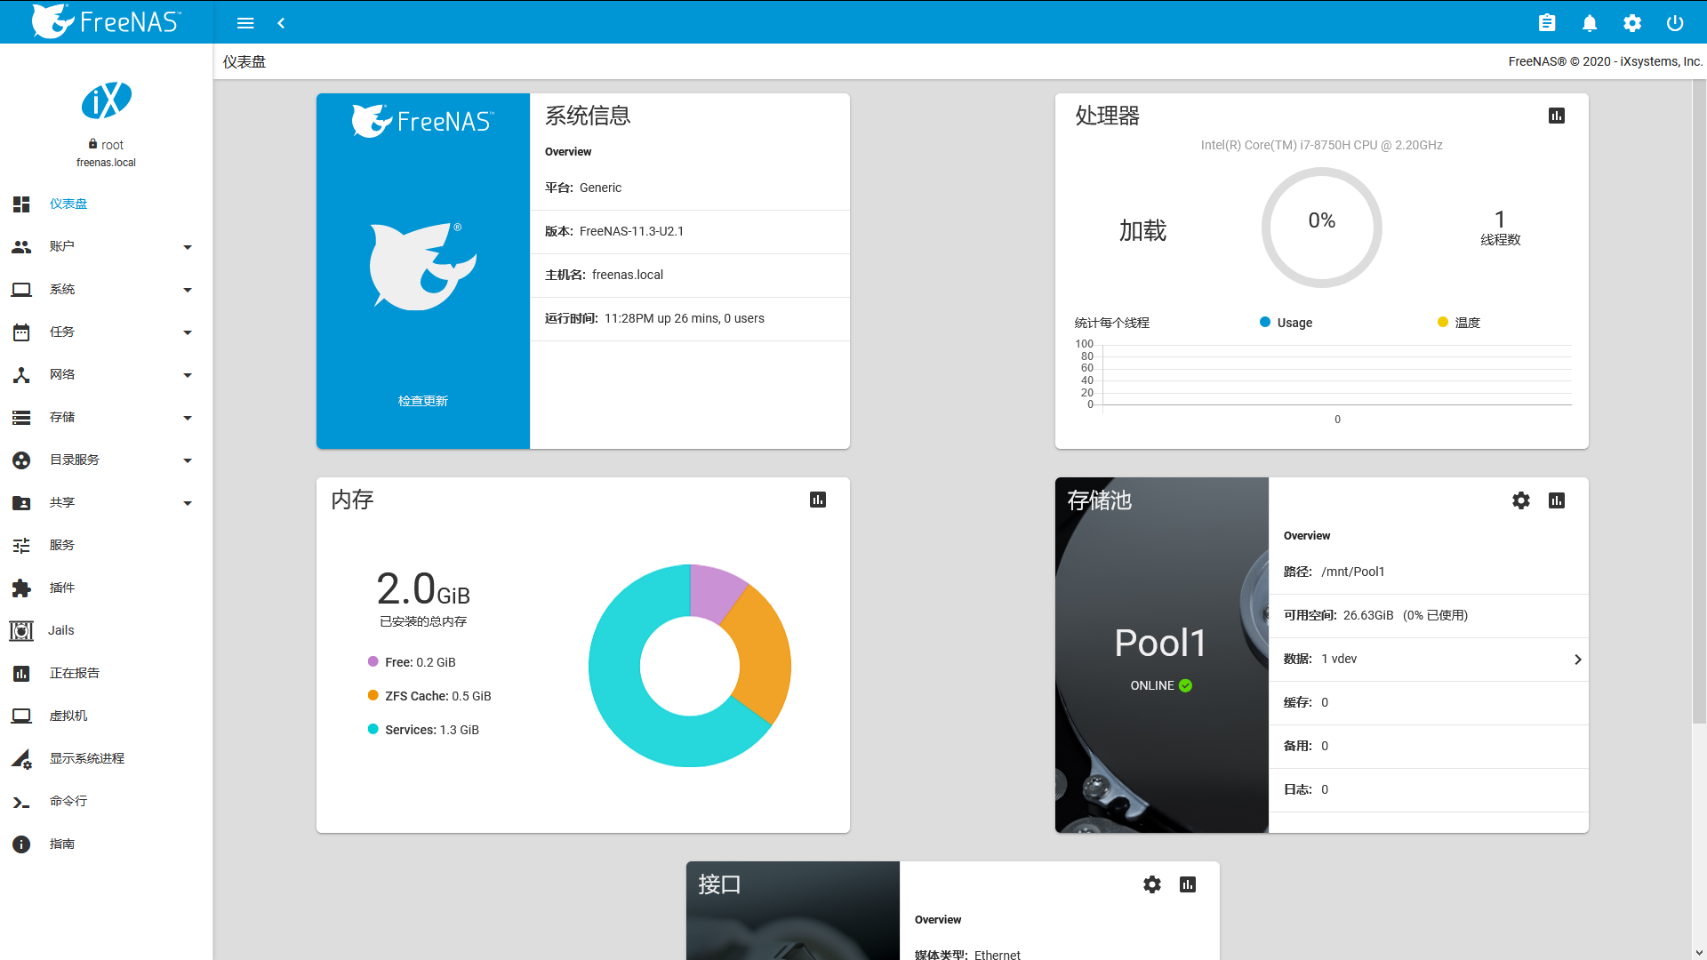
Task: Expand the 目录服务 menu arrow
Action: [187, 461]
